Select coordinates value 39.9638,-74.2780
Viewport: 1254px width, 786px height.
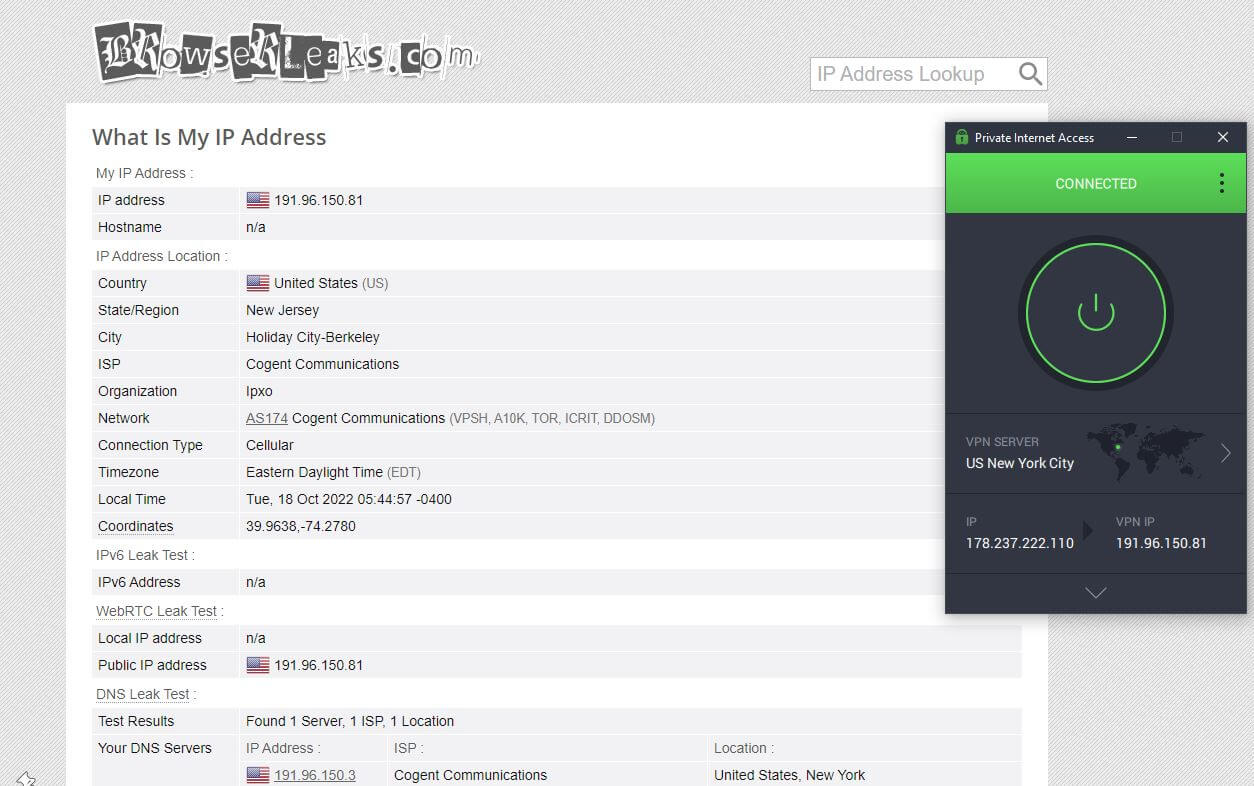click(x=301, y=526)
